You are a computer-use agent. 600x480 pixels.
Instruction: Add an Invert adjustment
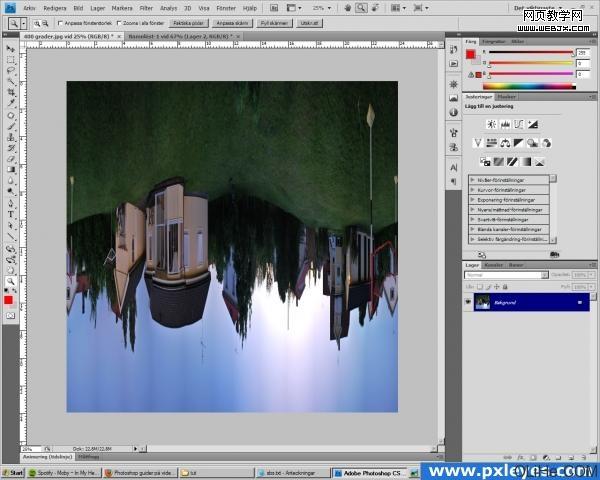point(485,162)
